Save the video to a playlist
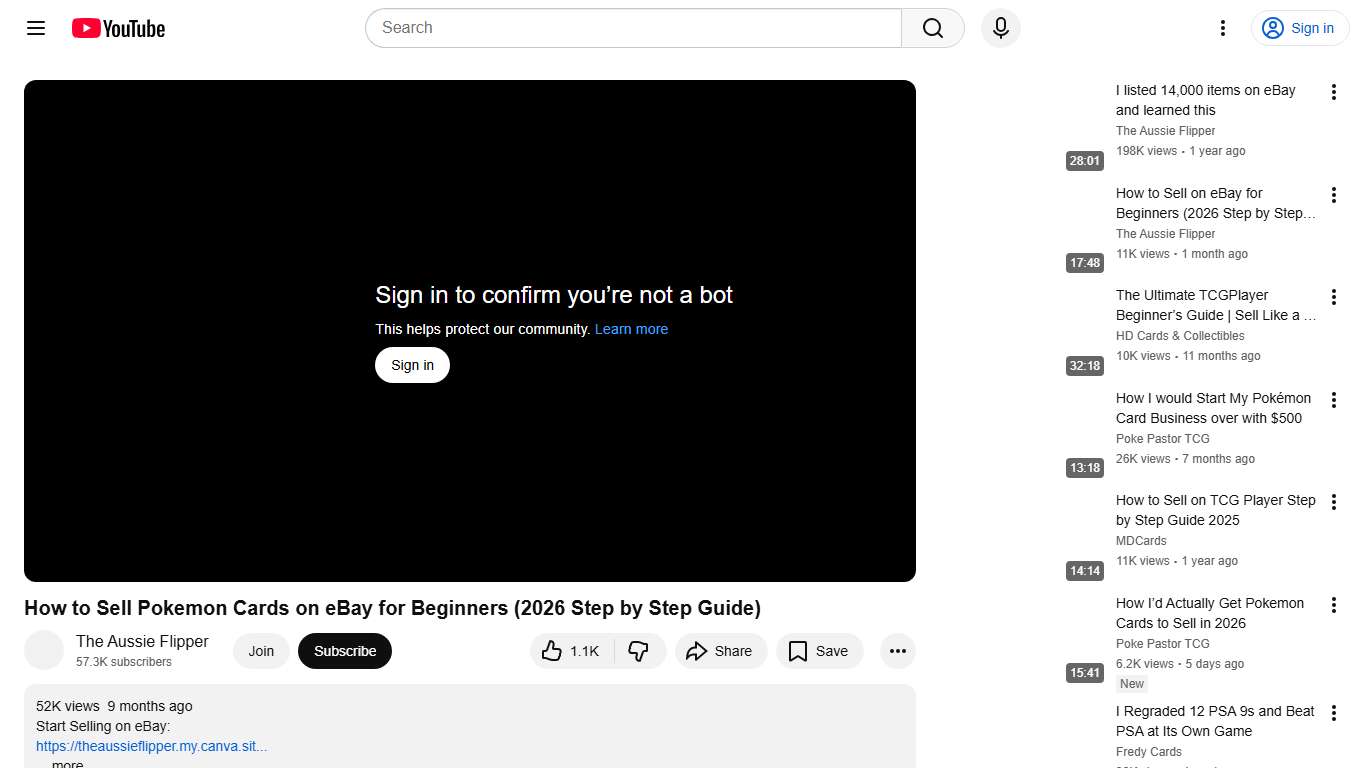Image resolution: width=1366 pixels, height=768 pixels. click(x=819, y=650)
